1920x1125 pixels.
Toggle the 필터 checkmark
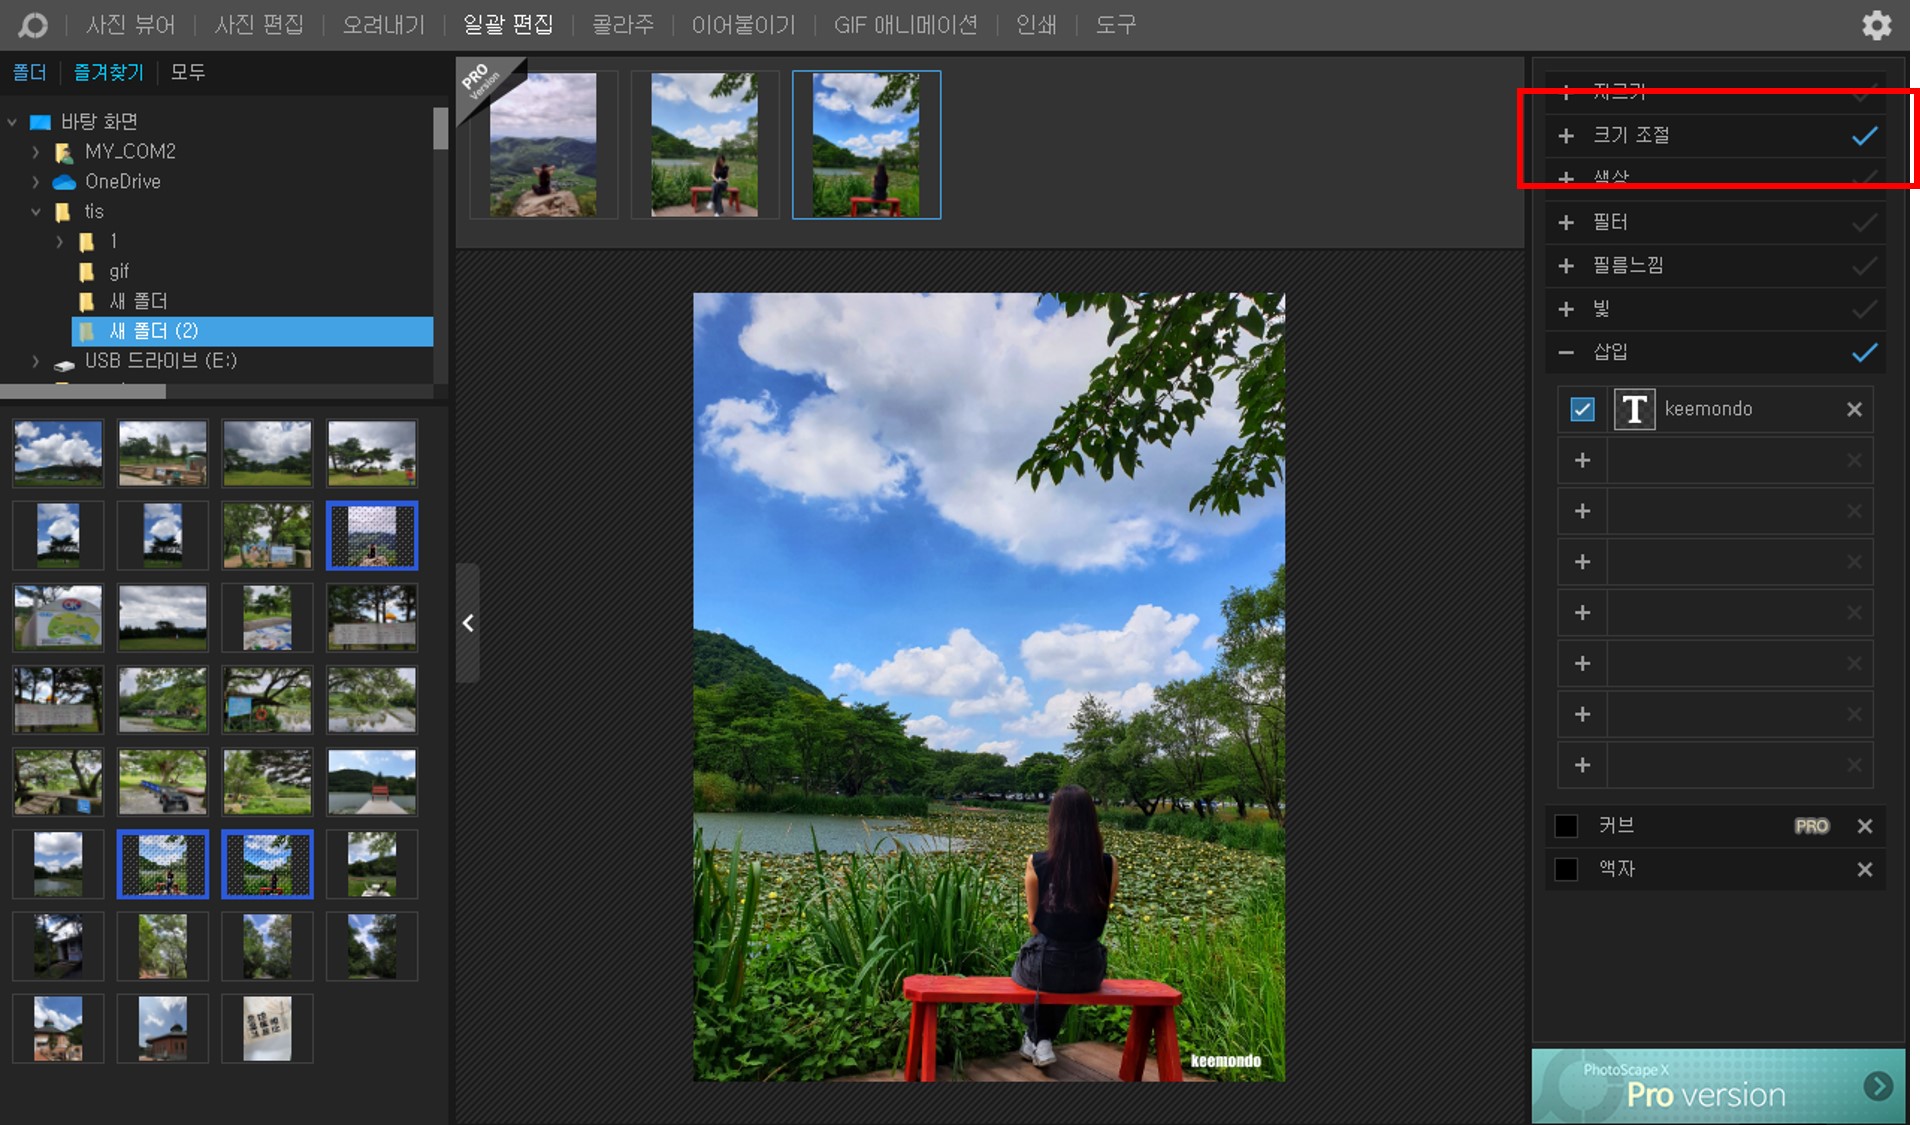tap(1864, 223)
